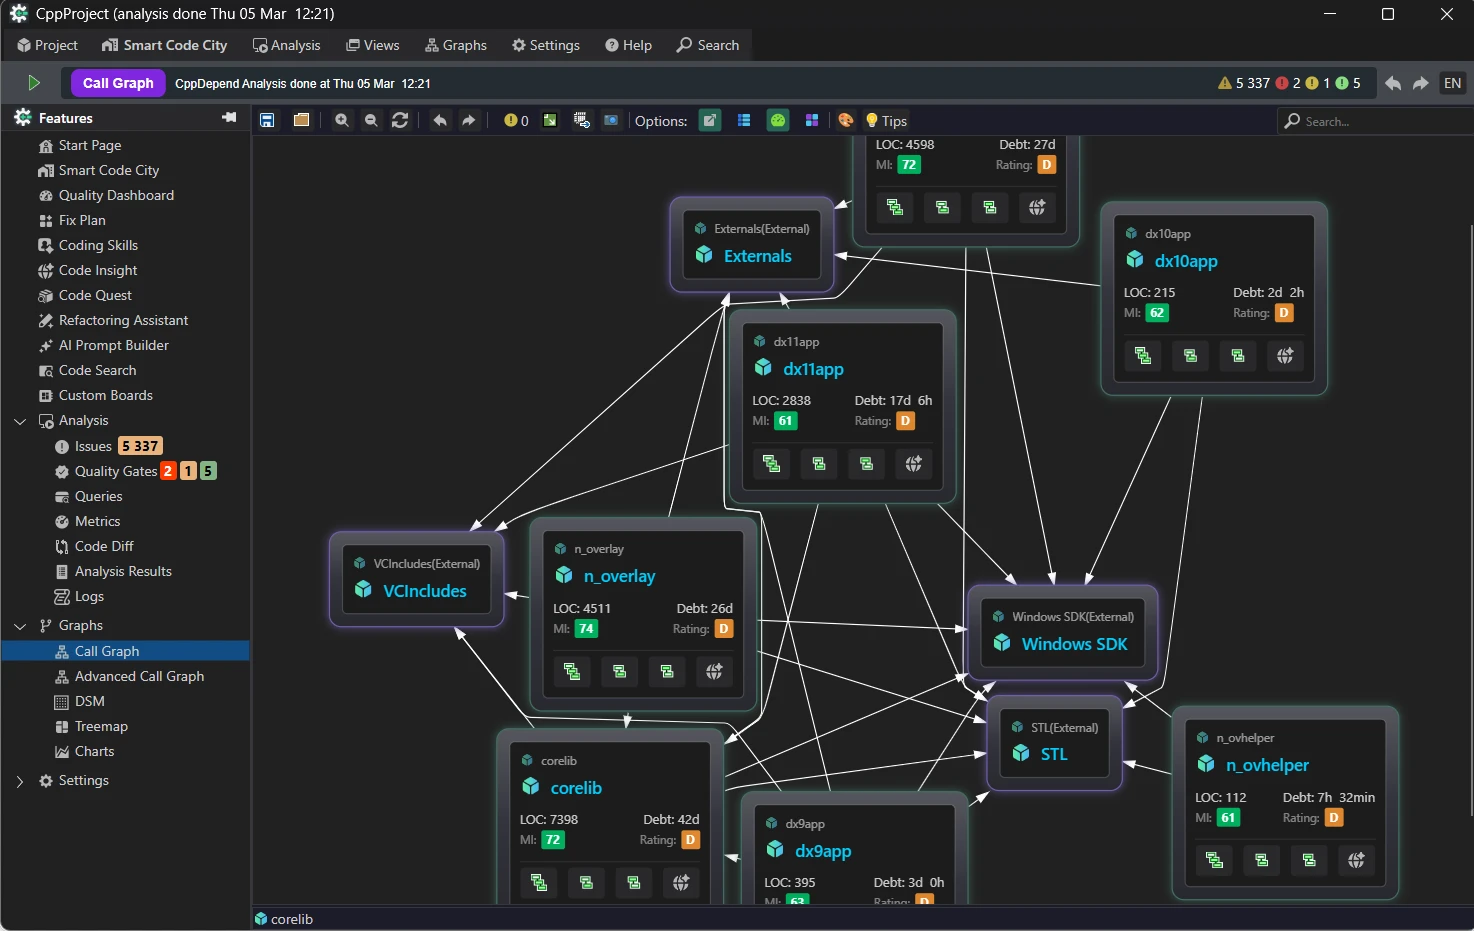Click the last gear icon in n_overlay node
This screenshot has width=1474, height=931.
click(714, 672)
